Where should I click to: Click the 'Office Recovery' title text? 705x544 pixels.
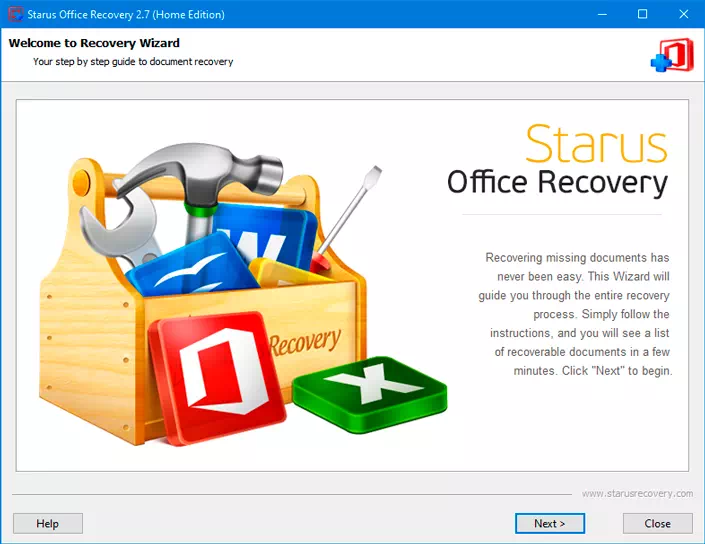pyautogui.click(x=558, y=183)
